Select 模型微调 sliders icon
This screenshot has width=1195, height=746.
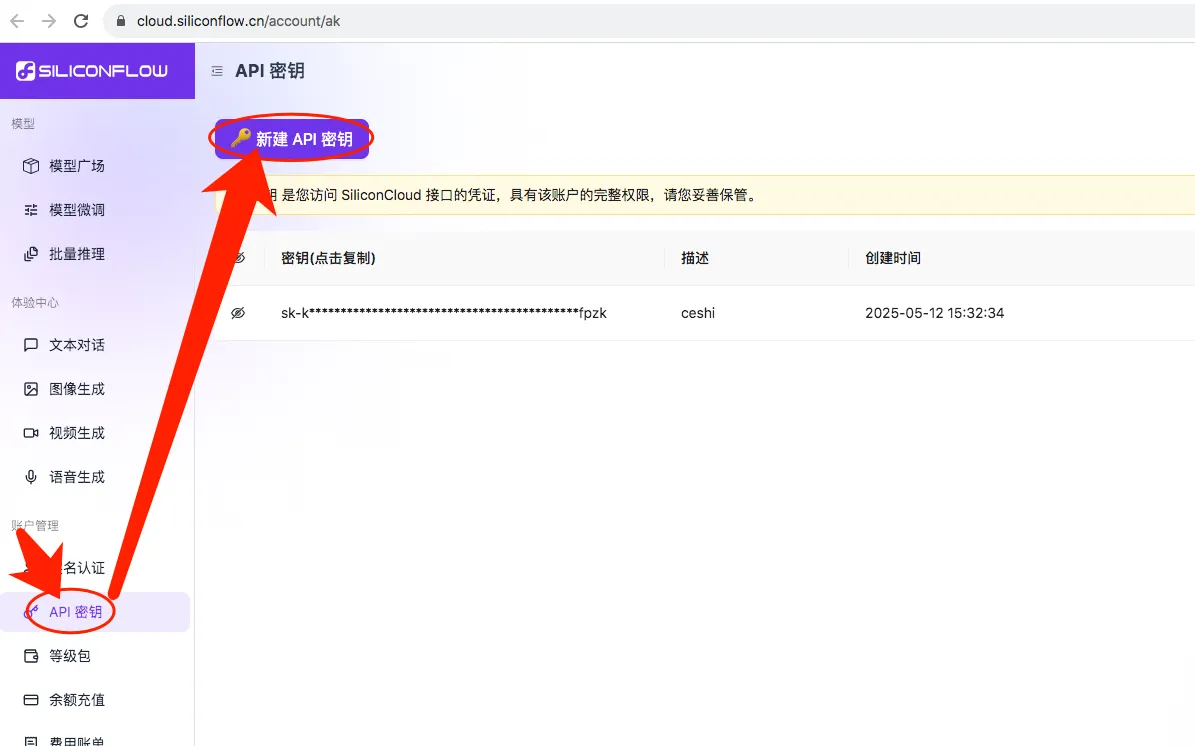[x=30, y=210]
